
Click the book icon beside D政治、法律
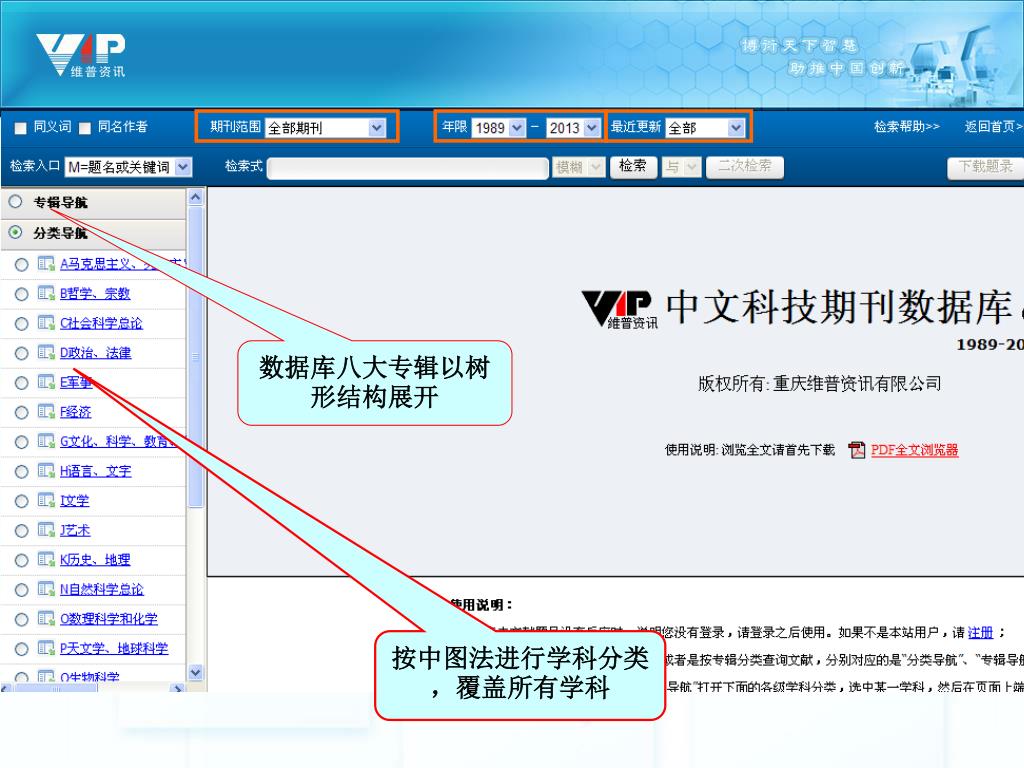point(46,353)
